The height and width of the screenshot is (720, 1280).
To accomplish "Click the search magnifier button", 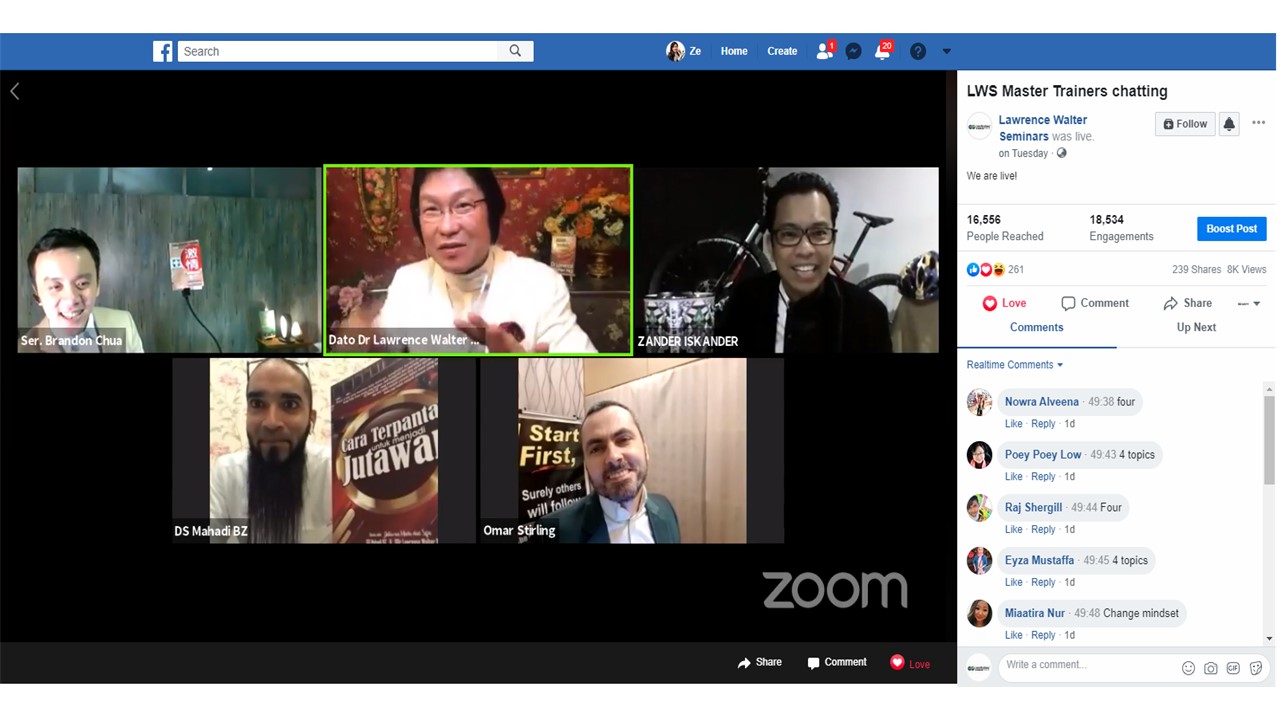I will pyautogui.click(x=515, y=51).
